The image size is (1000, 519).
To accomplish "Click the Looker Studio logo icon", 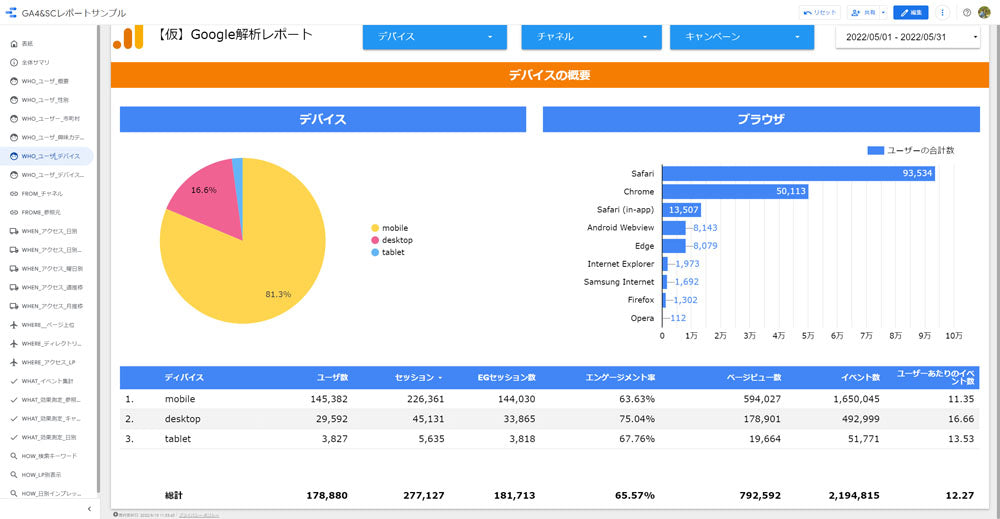I will click(x=11, y=13).
